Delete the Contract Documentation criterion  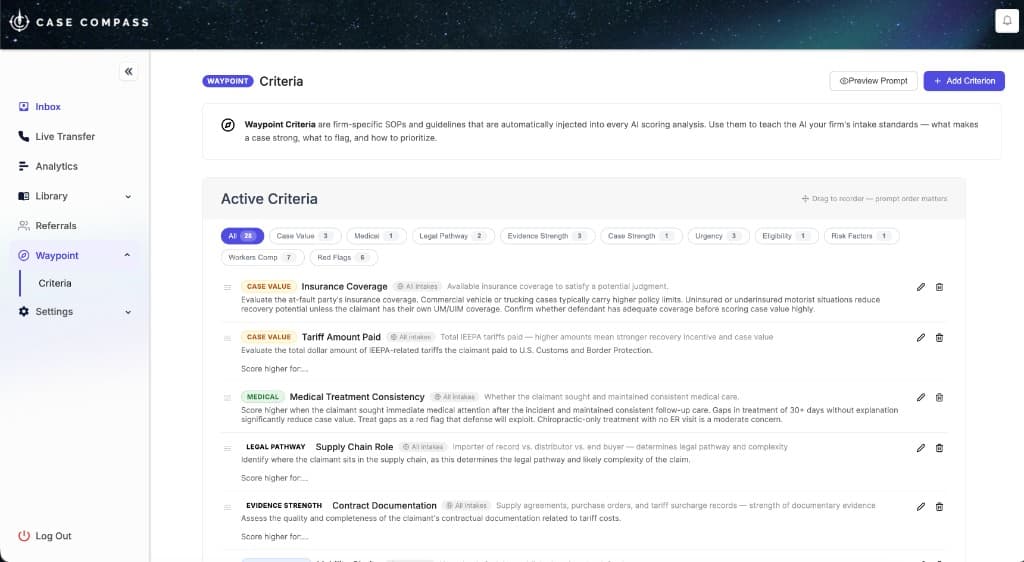939,506
